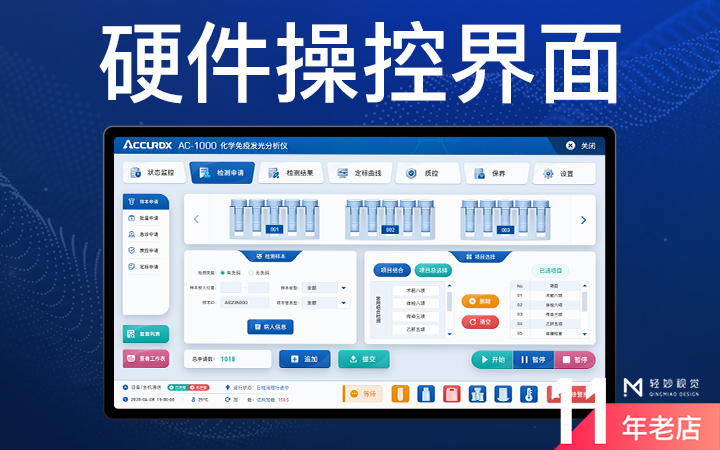
Task: Show next sample racks with right arrow
Action: pos(583,220)
